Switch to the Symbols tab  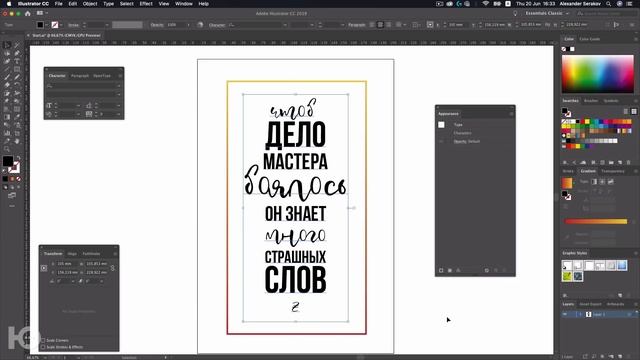pyautogui.click(x=611, y=101)
